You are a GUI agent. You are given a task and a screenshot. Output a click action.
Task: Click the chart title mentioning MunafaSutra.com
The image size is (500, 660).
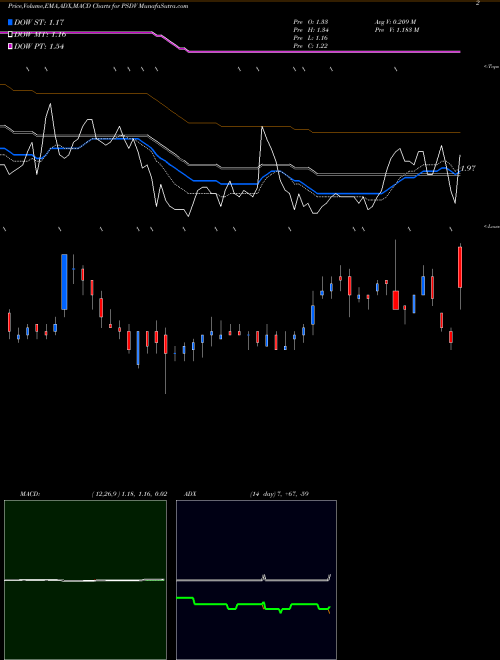98,6
